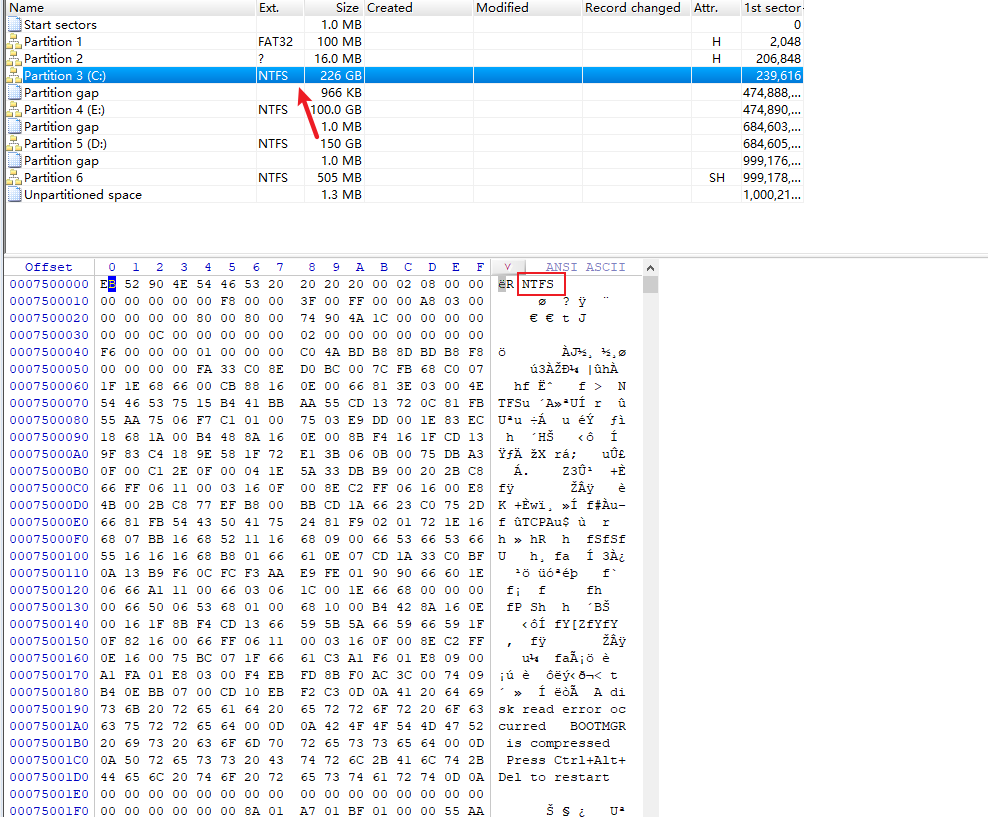The width and height of the screenshot is (988, 817).
Task: Click the hex view scrollbar up arrow
Action: (651, 266)
